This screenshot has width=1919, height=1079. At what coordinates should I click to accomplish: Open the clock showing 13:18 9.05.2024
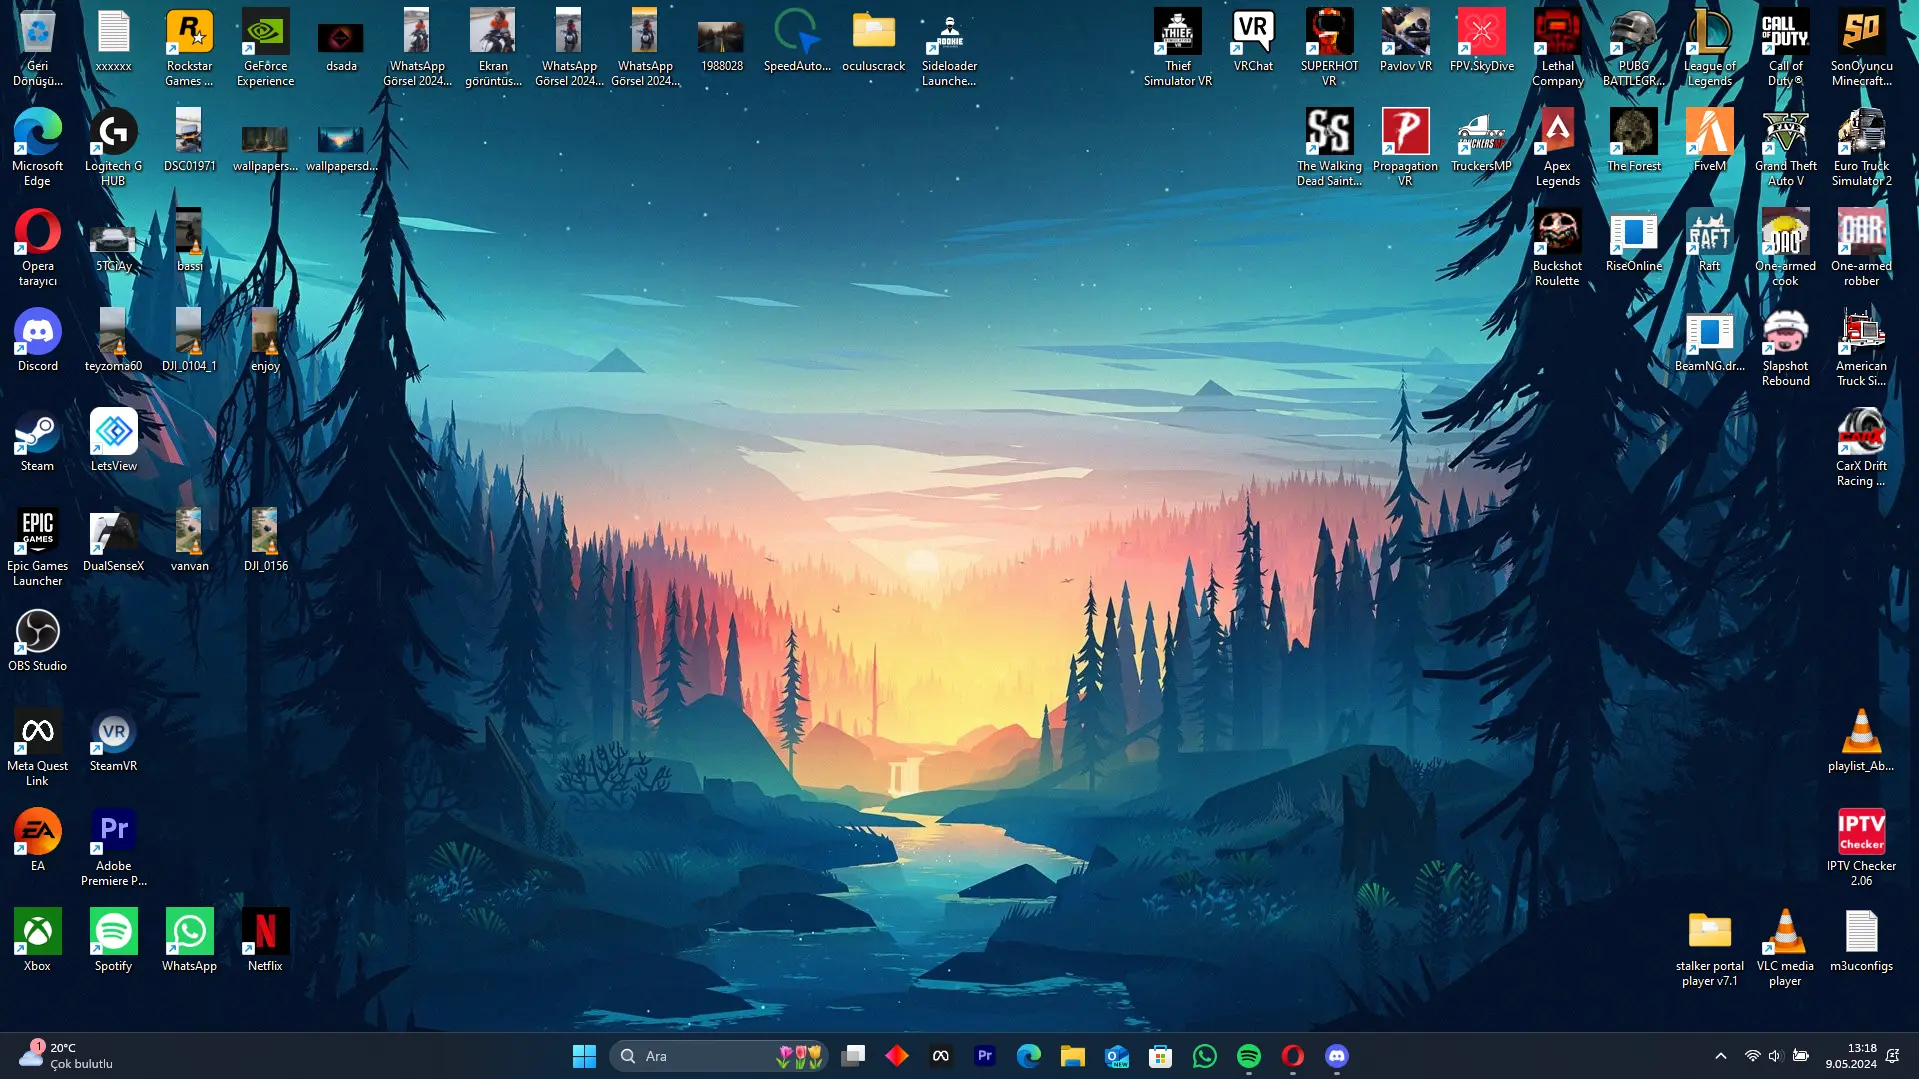point(1851,1056)
